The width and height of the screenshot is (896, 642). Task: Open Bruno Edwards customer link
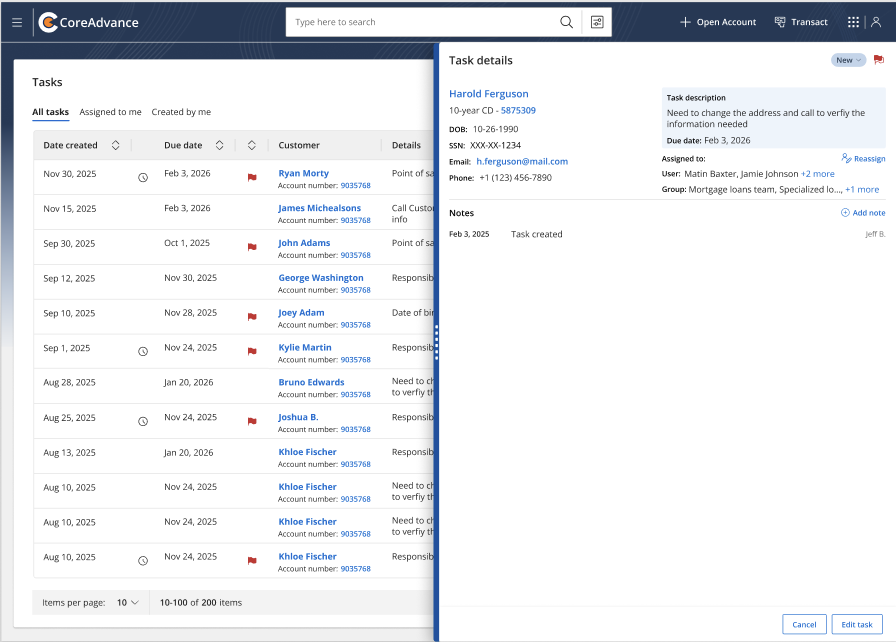[x=311, y=382]
